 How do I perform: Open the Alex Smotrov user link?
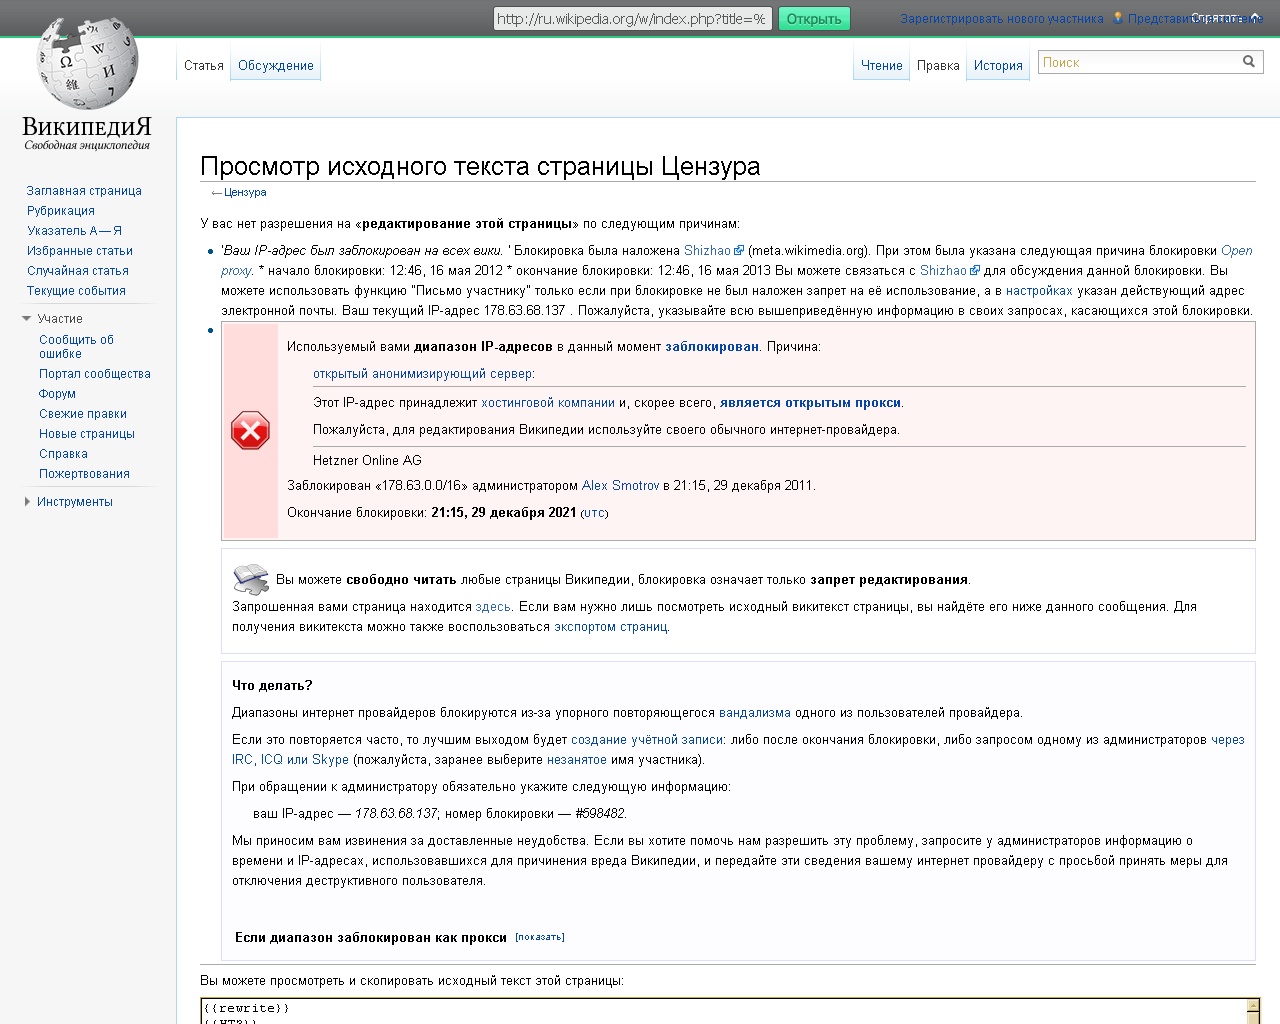pyautogui.click(x=620, y=486)
